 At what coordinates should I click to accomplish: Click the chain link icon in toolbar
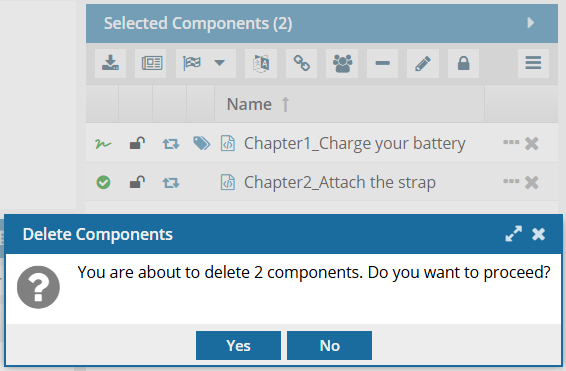click(301, 64)
